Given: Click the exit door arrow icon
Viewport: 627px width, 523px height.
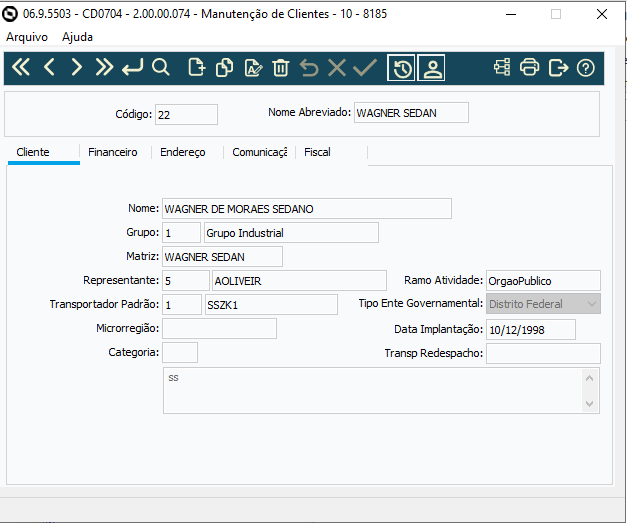Looking at the screenshot, I should (558, 67).
